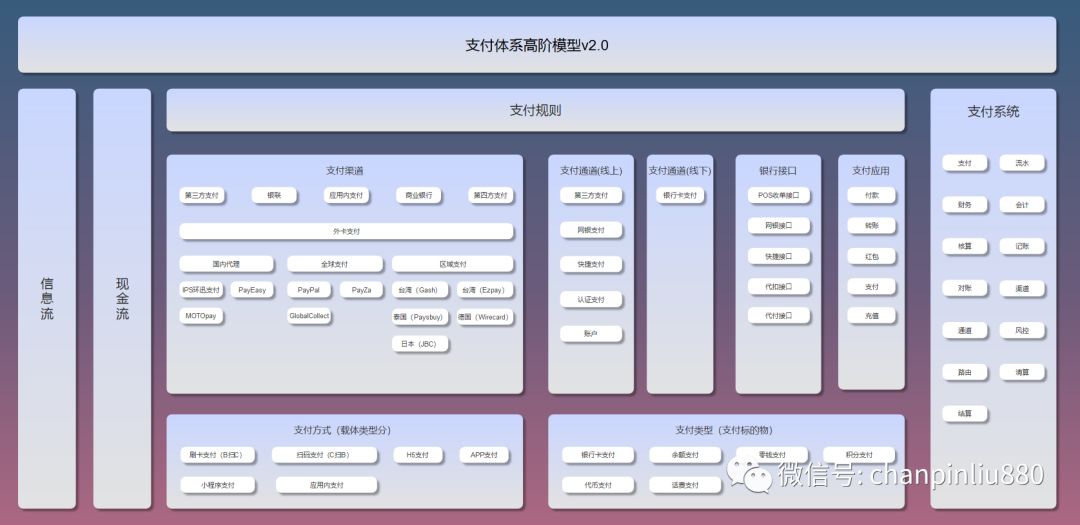The height and width of the screenshot is (525, 1080).
Task: Click the 支付系统 panel heading
Action: coord(993,111)
